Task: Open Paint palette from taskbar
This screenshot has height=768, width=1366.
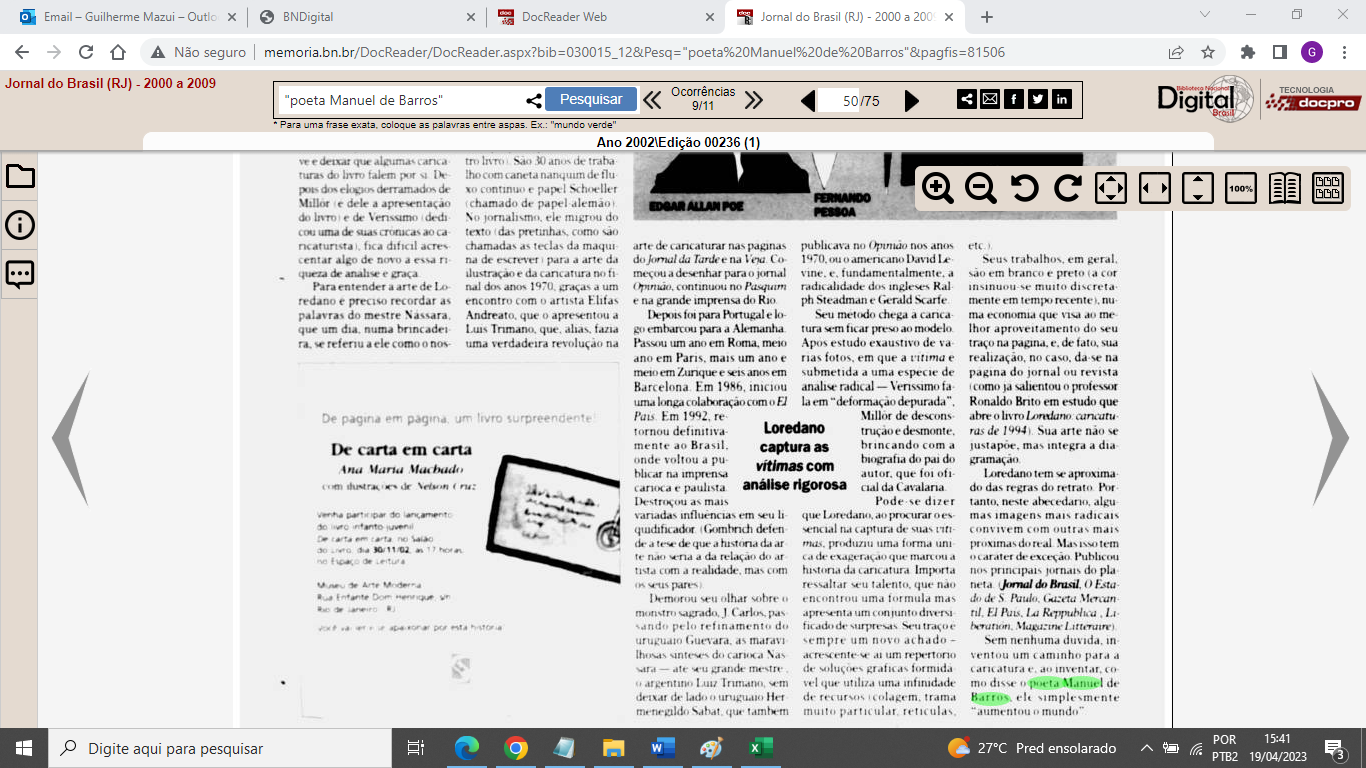Action: (711, 748)
